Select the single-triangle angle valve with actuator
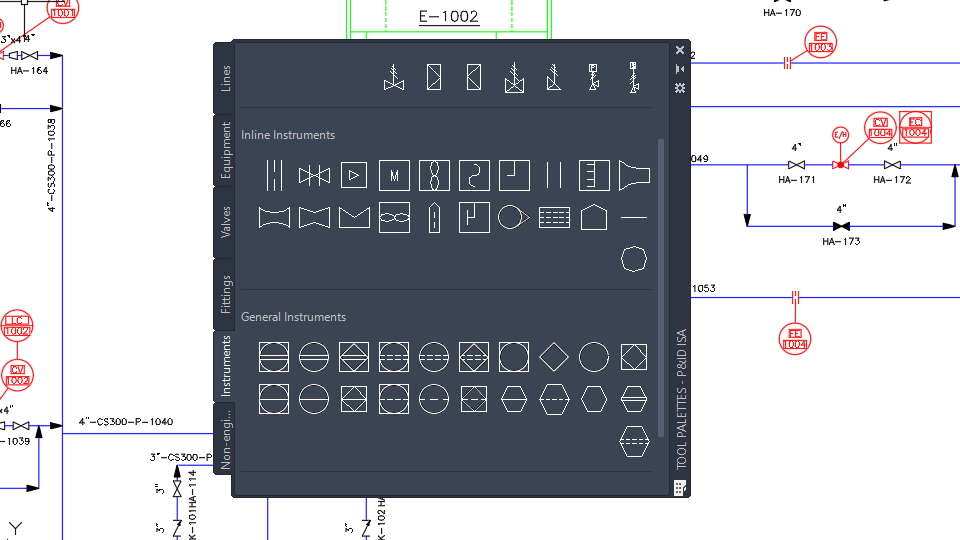 [x=553, y=77]
